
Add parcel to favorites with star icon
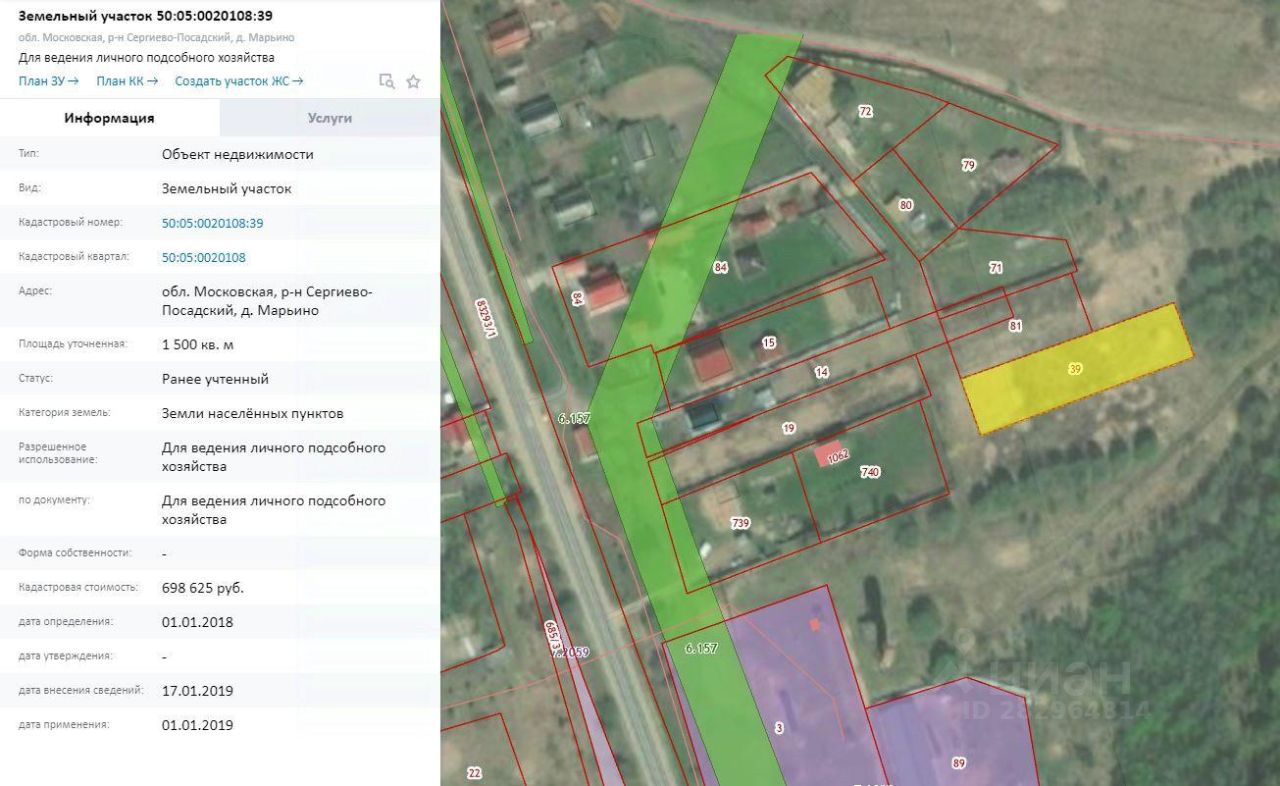click(x=413, y=81)
